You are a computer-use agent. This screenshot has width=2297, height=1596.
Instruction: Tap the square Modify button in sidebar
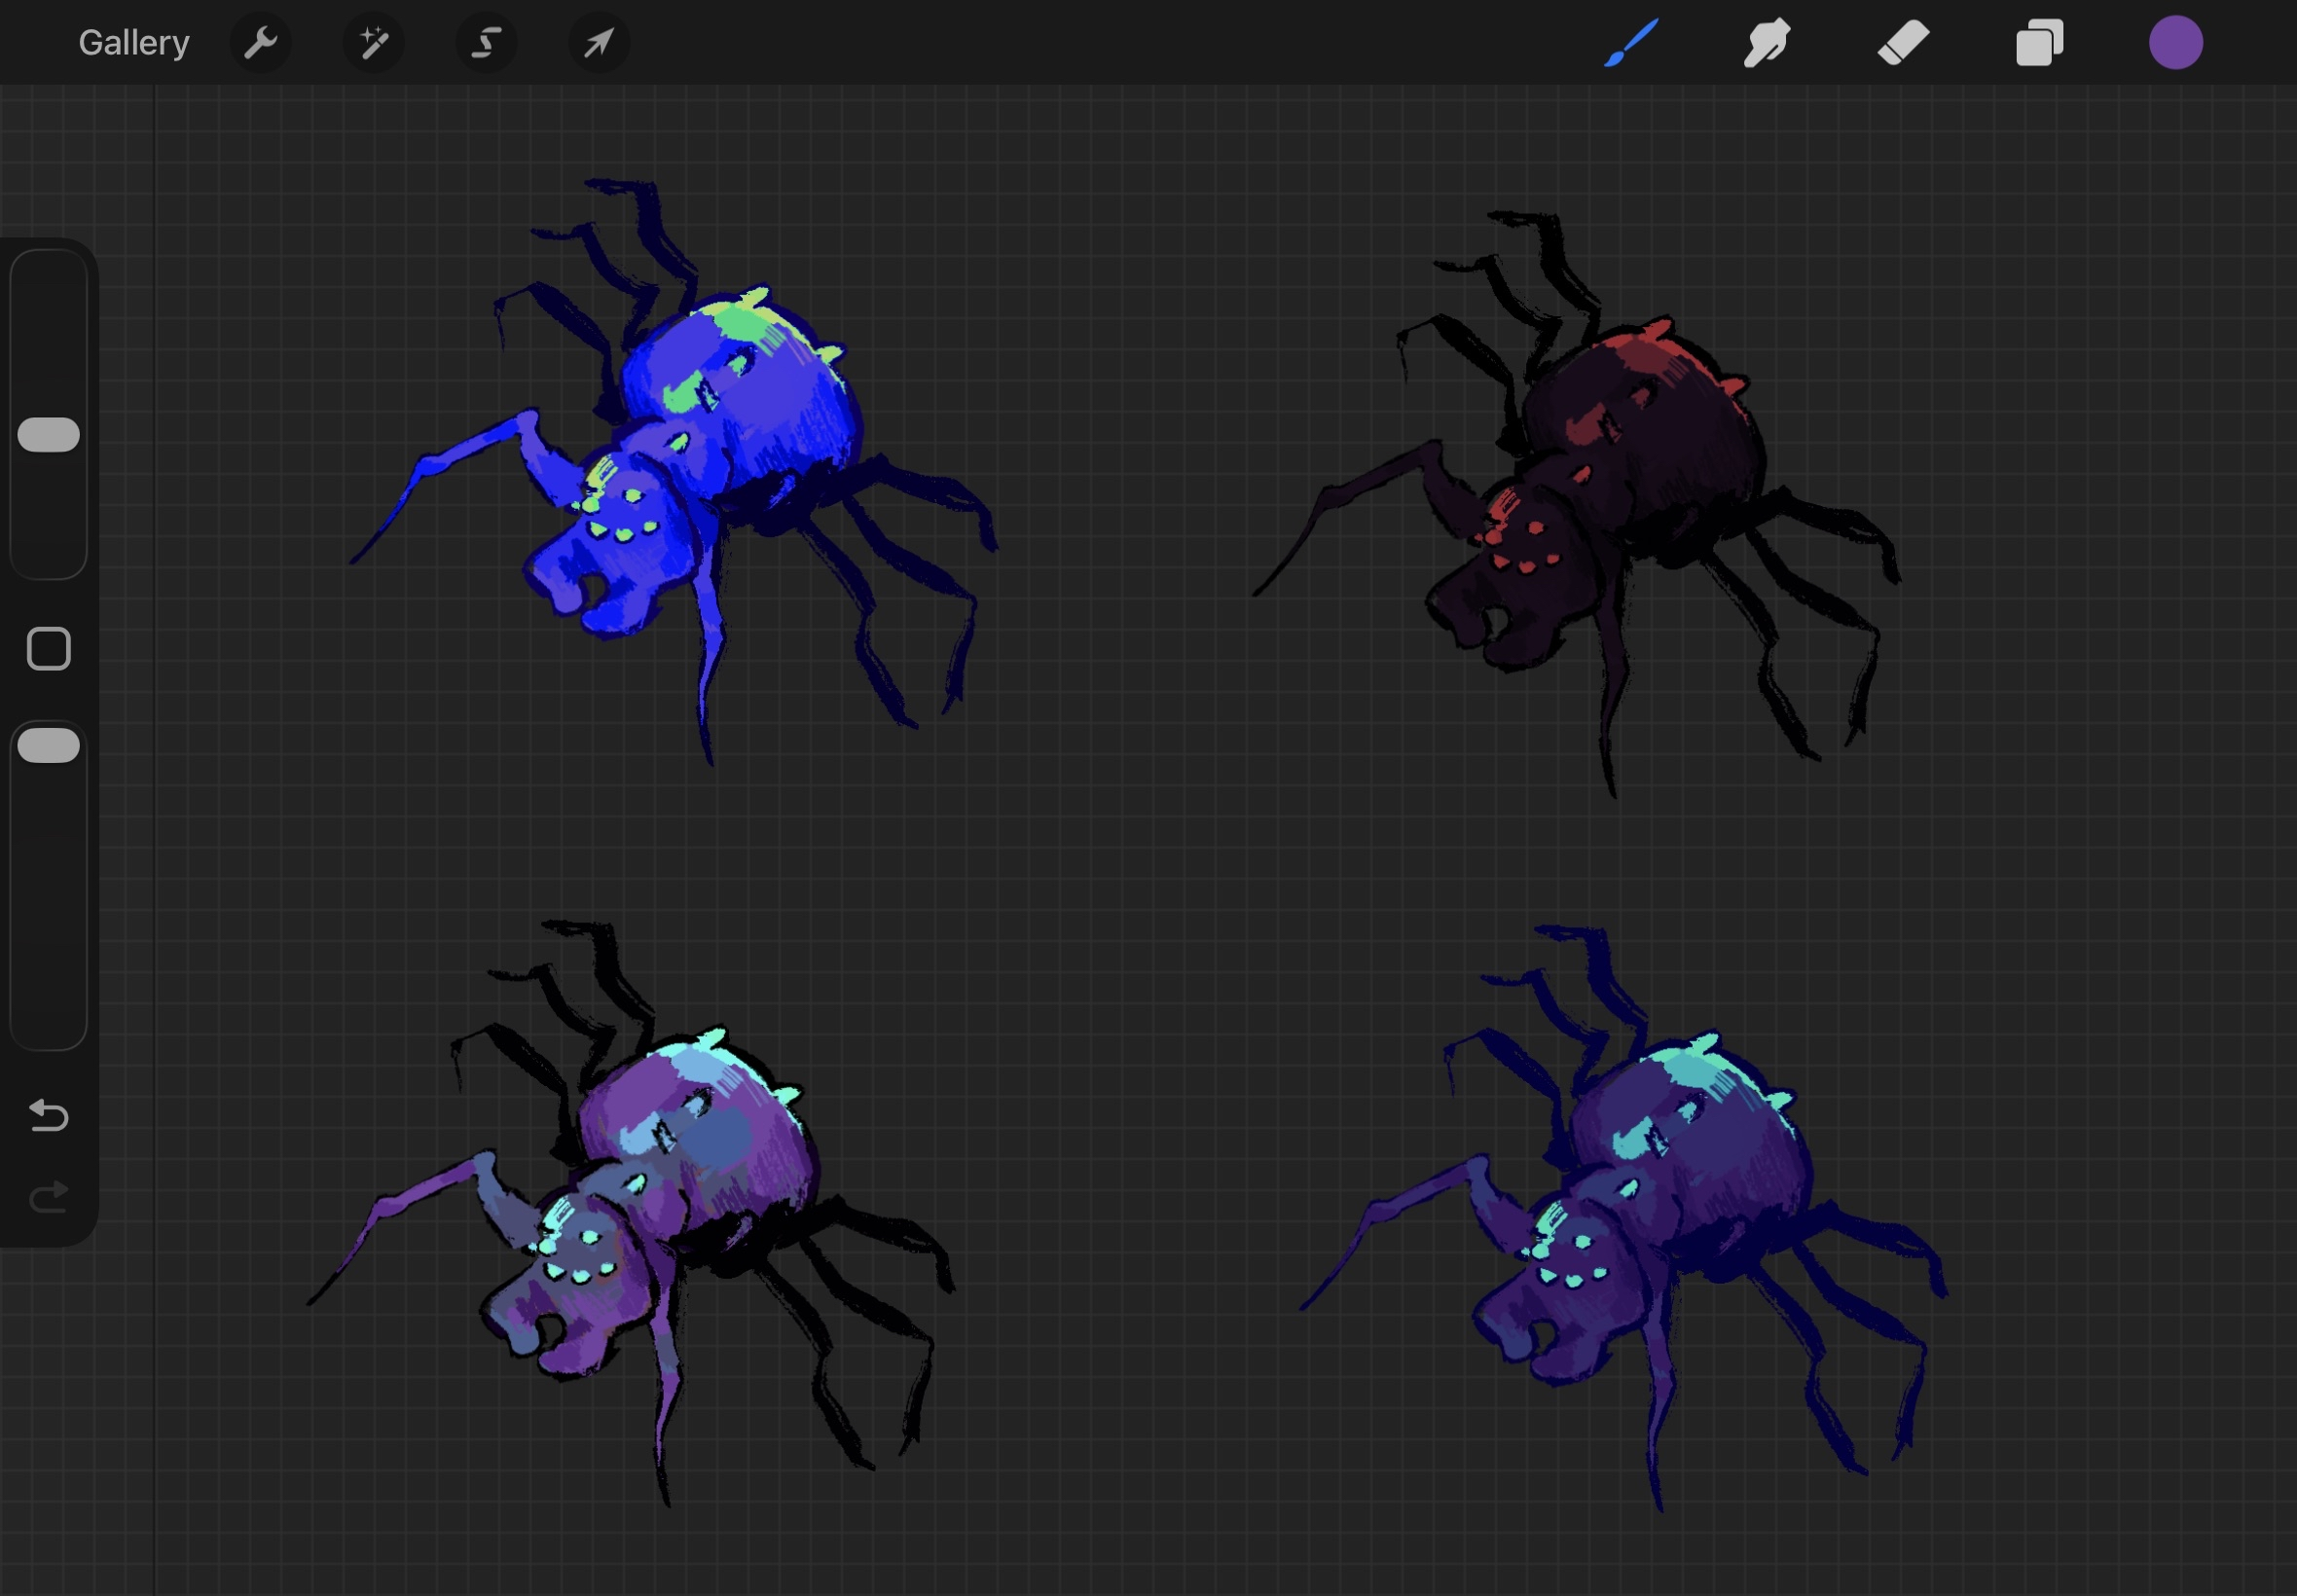point(49,649)
